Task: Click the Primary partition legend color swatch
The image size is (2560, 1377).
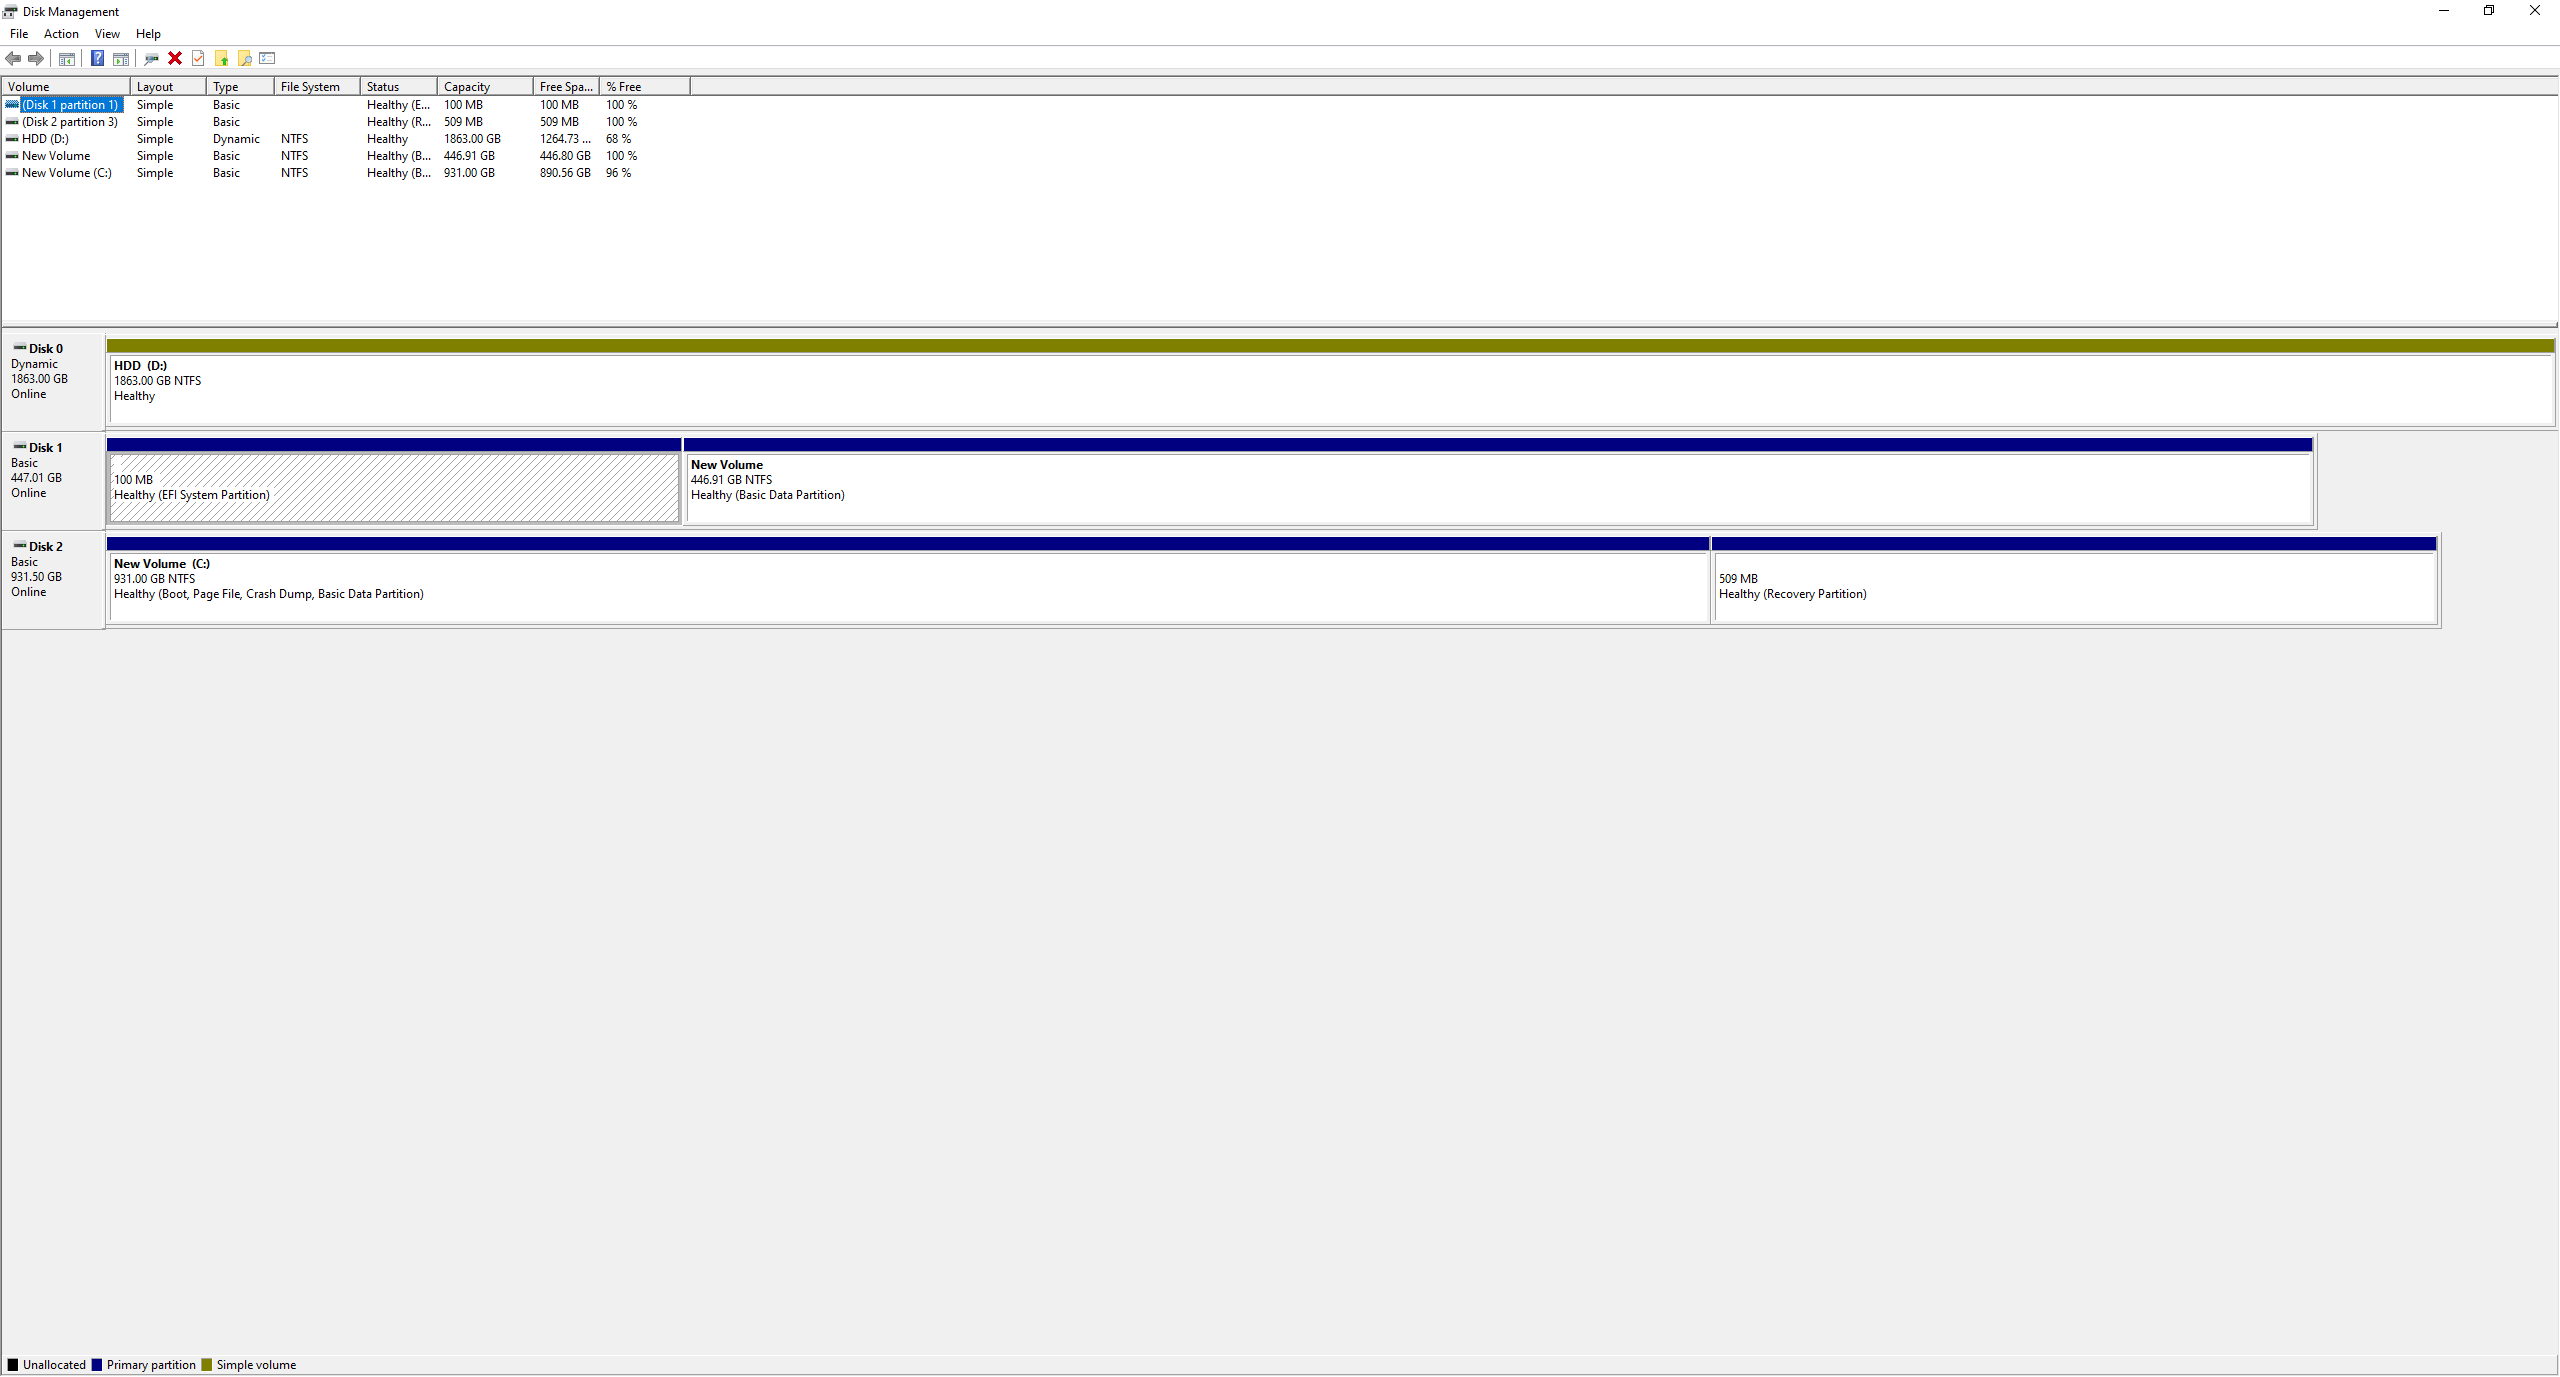Action: tap(97, 1365)
